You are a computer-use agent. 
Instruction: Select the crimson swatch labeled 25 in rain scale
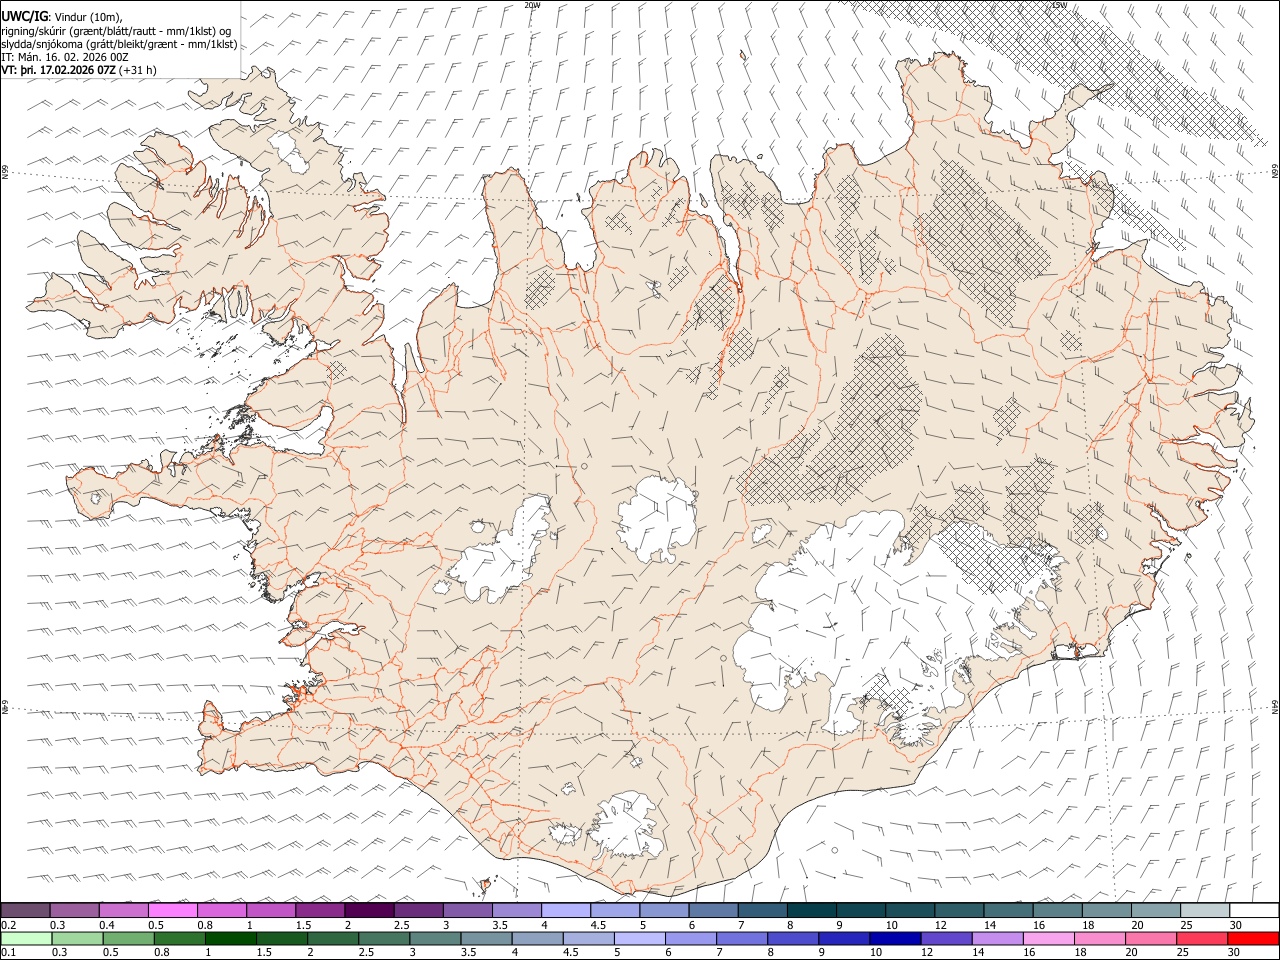1202,938
